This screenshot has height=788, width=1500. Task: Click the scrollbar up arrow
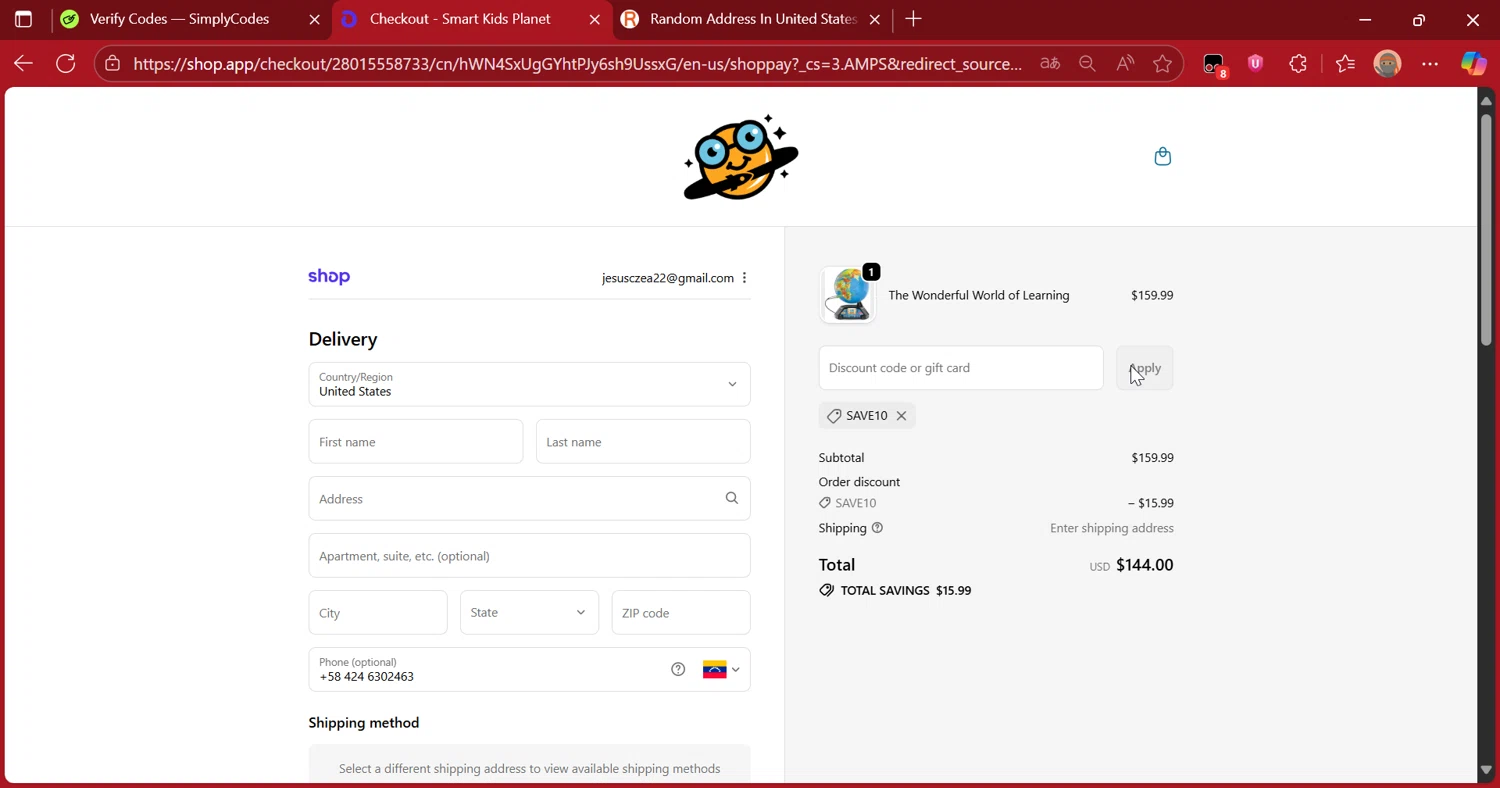click(1486, 100)
